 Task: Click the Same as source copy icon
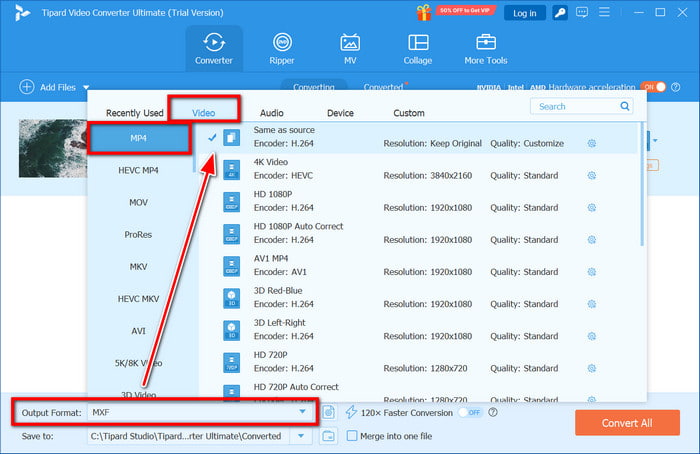pyautogui.click(x=231, y=137)
